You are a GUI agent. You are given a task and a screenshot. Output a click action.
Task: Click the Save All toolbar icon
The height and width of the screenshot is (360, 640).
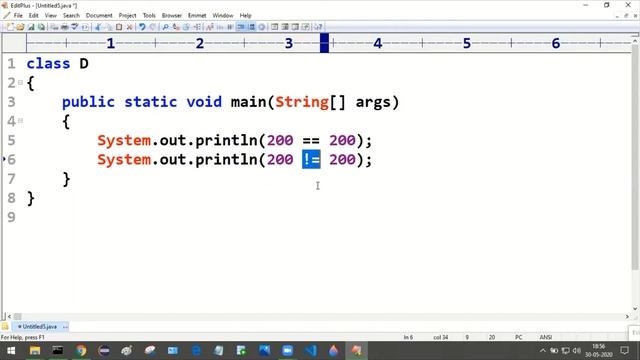[x=41, y=27]
